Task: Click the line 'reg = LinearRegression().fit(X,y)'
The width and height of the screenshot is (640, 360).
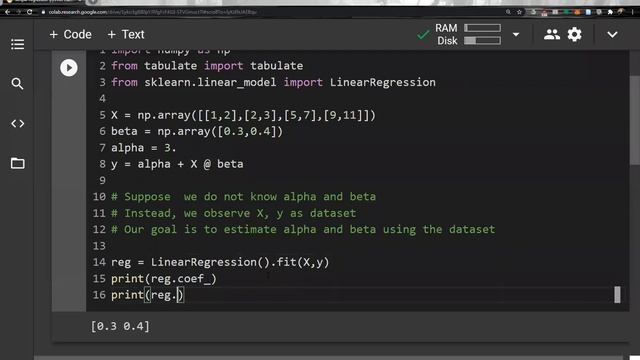Action: coord(220,262)
